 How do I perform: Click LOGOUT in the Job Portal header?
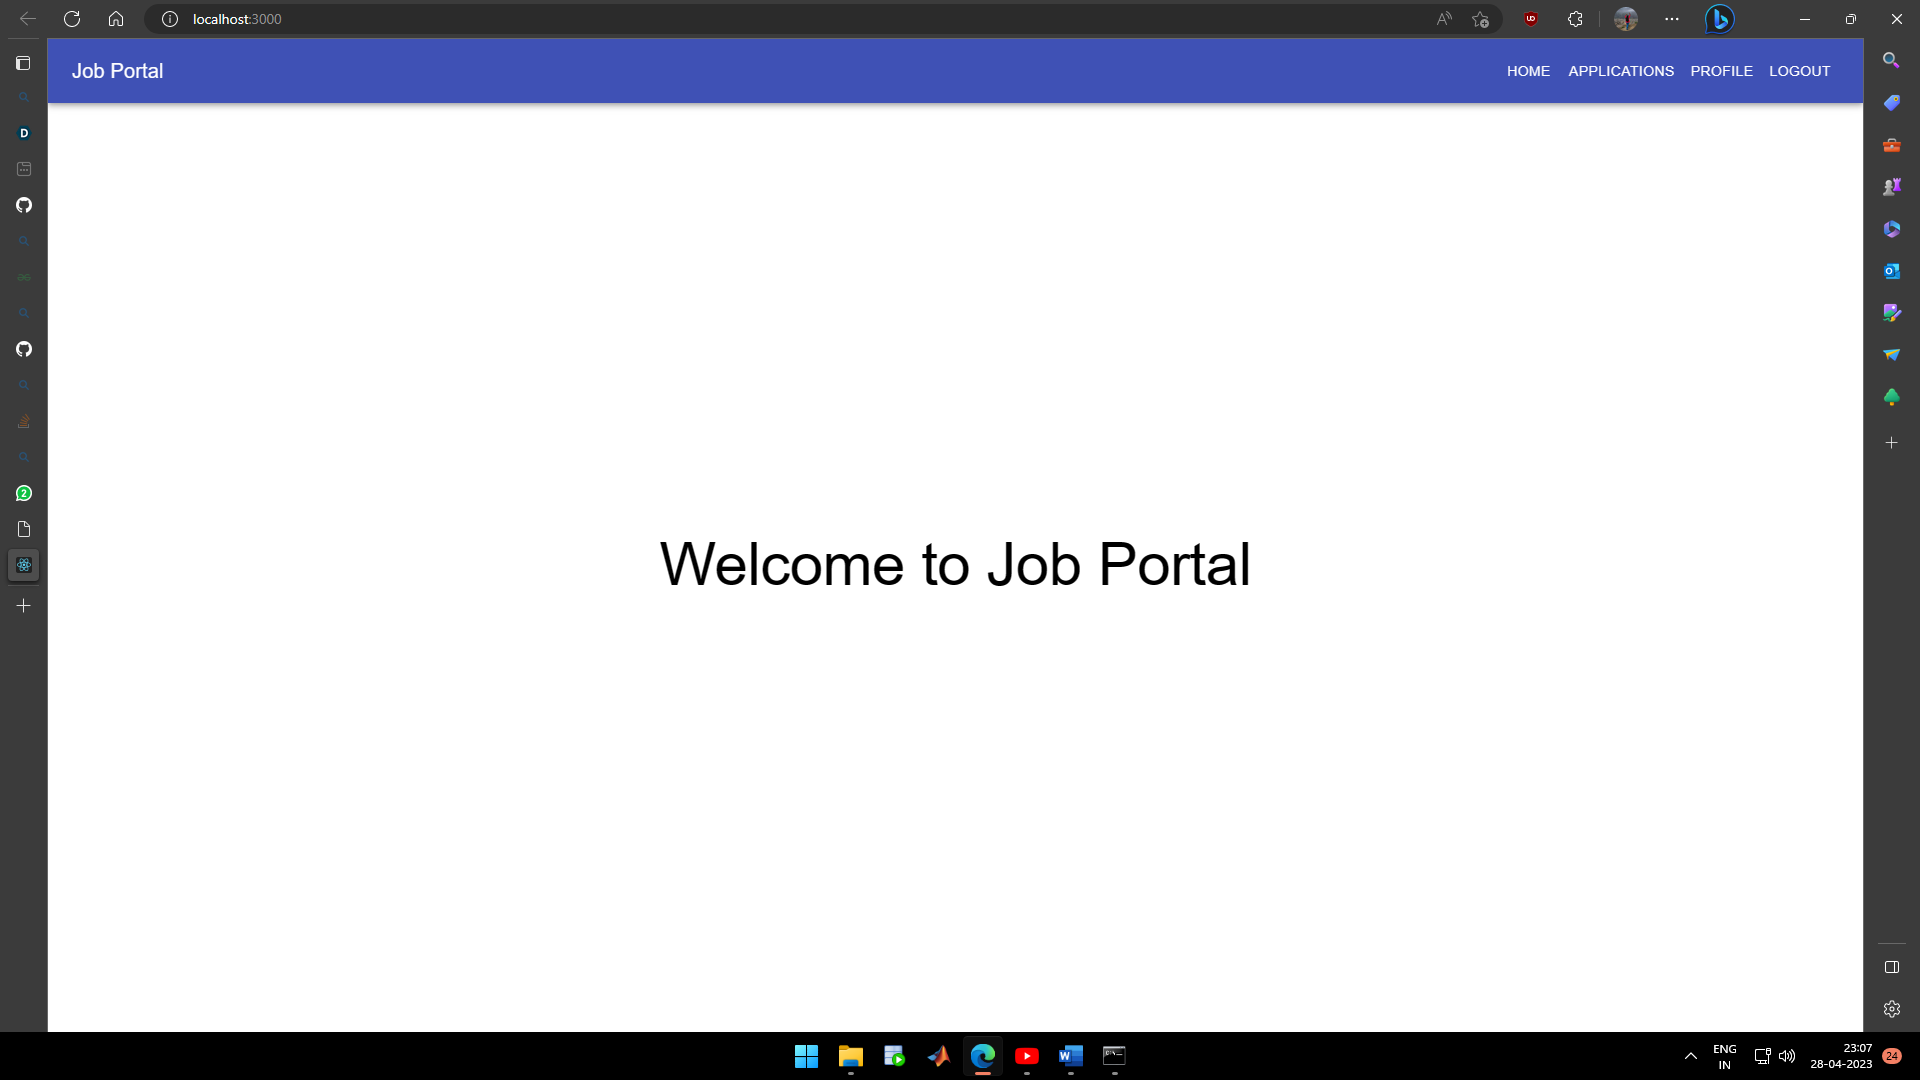1799,71
